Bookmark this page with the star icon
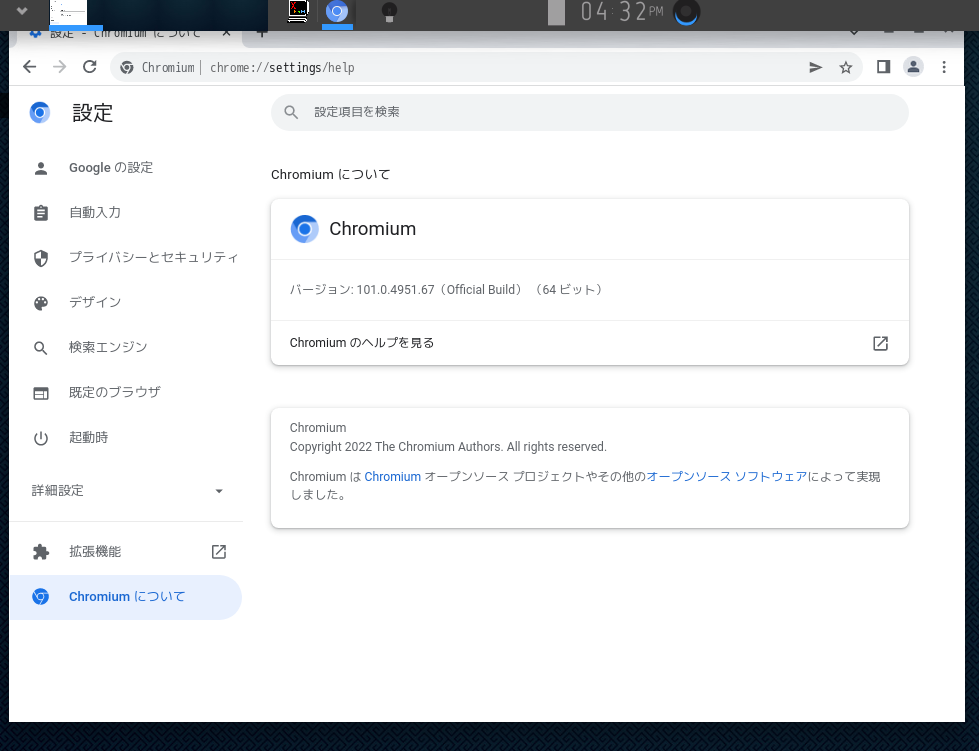 (x=845, y=67)
